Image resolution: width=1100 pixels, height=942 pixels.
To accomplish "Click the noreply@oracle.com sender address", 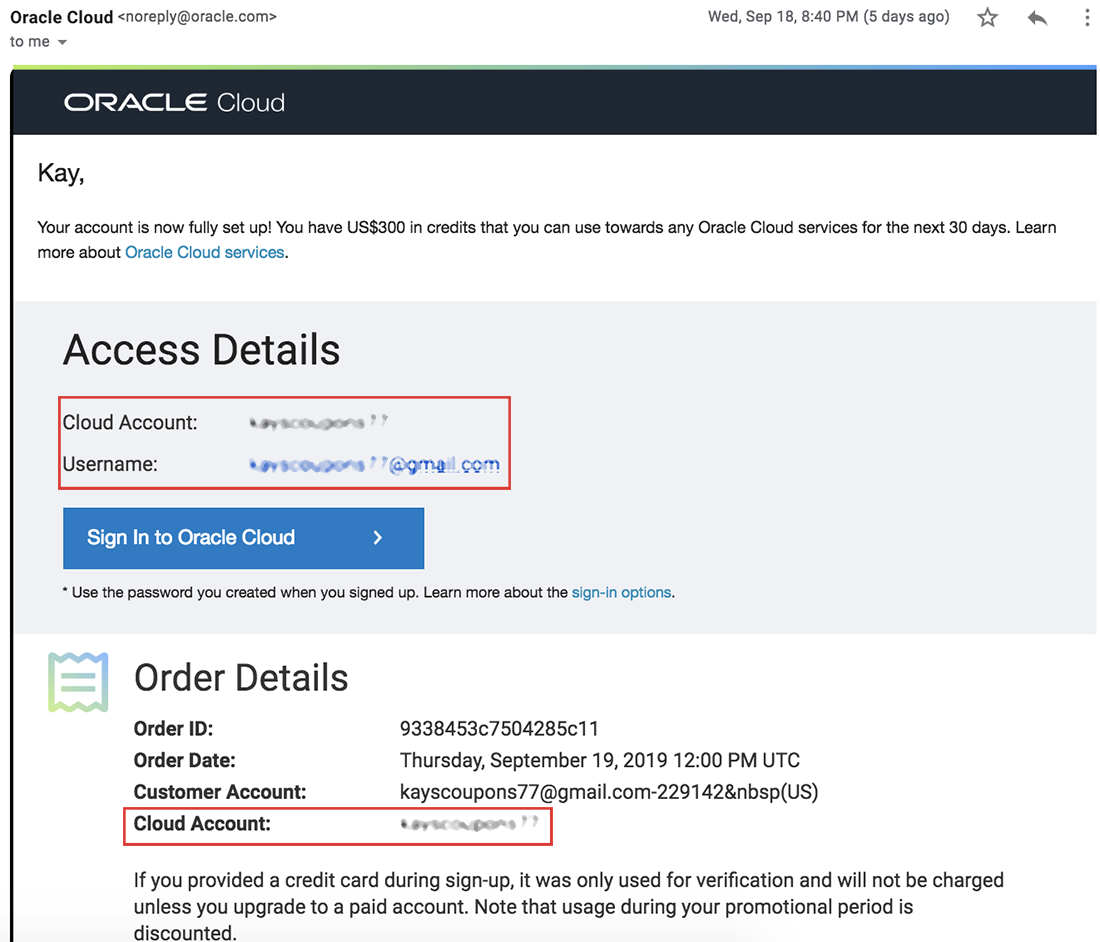I will coord(197,17).
